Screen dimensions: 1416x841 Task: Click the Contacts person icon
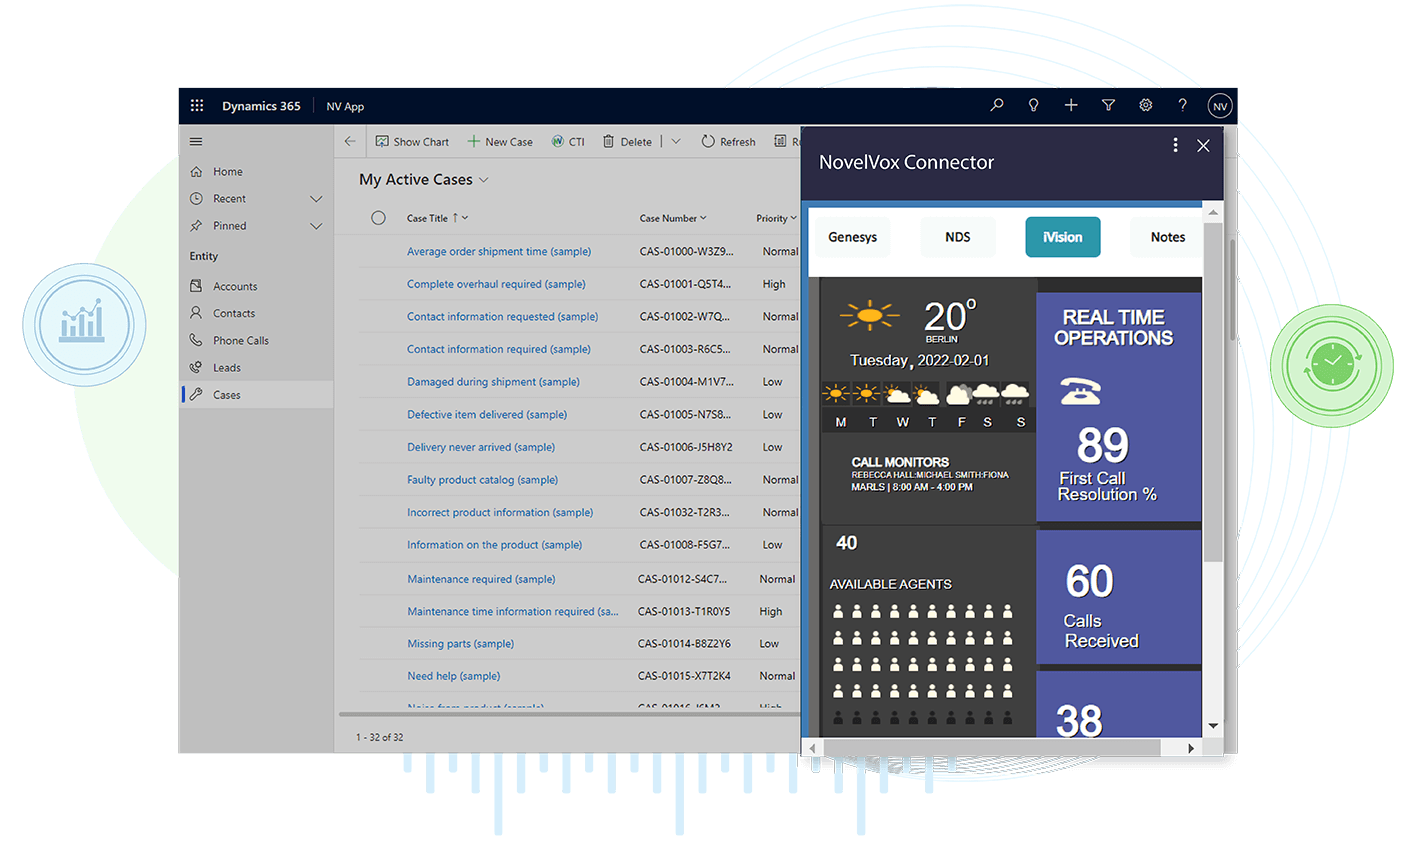(196, 313)
